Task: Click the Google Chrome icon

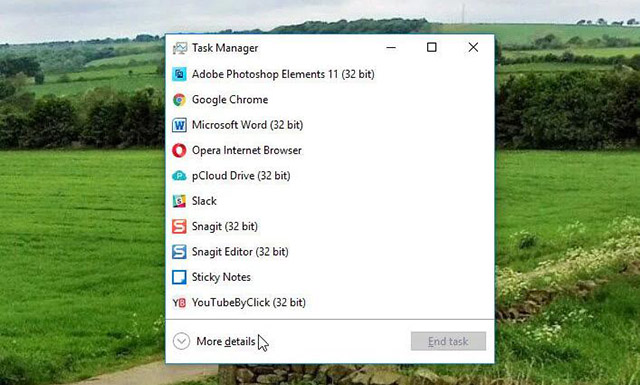Action: point(179,100)
